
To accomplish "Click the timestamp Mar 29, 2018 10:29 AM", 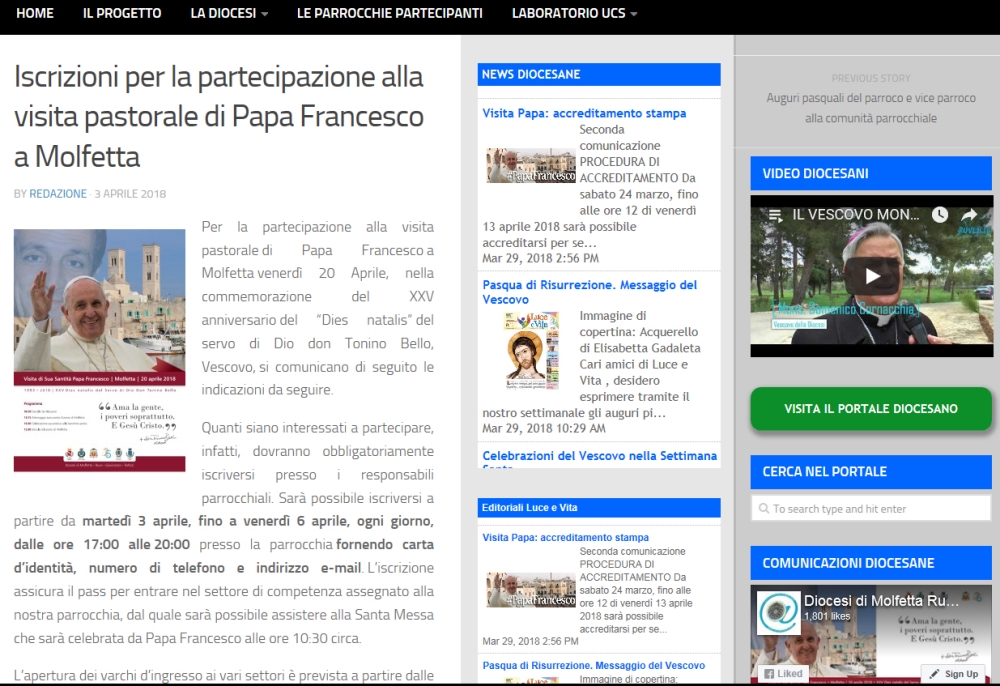I will click(x=544, y=428).
